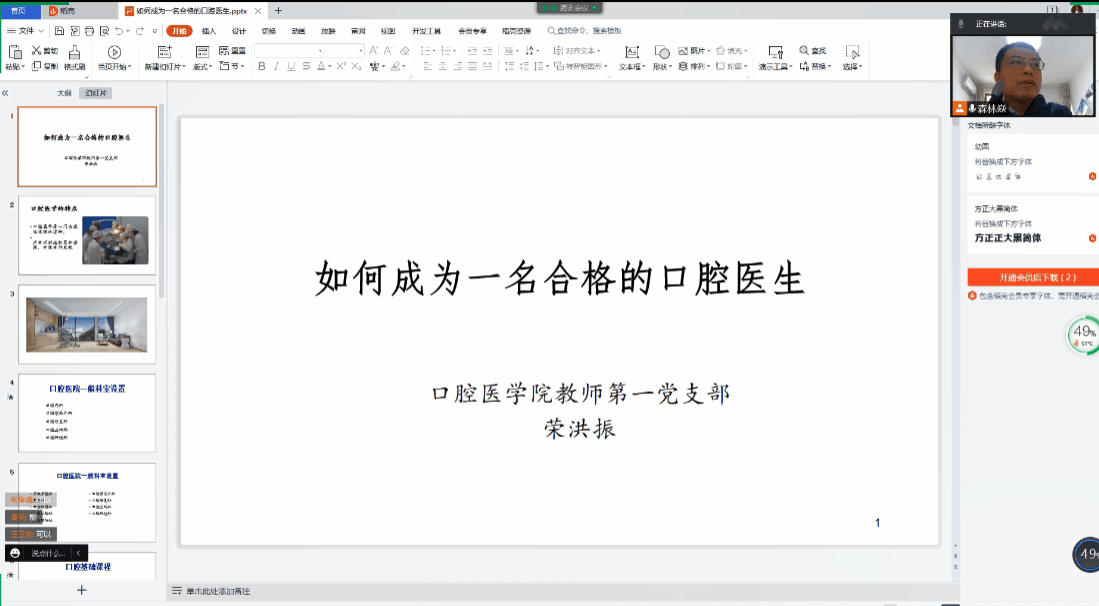
Task: Click the Find (查找) magnifier icon
Action: coord(805,50)
